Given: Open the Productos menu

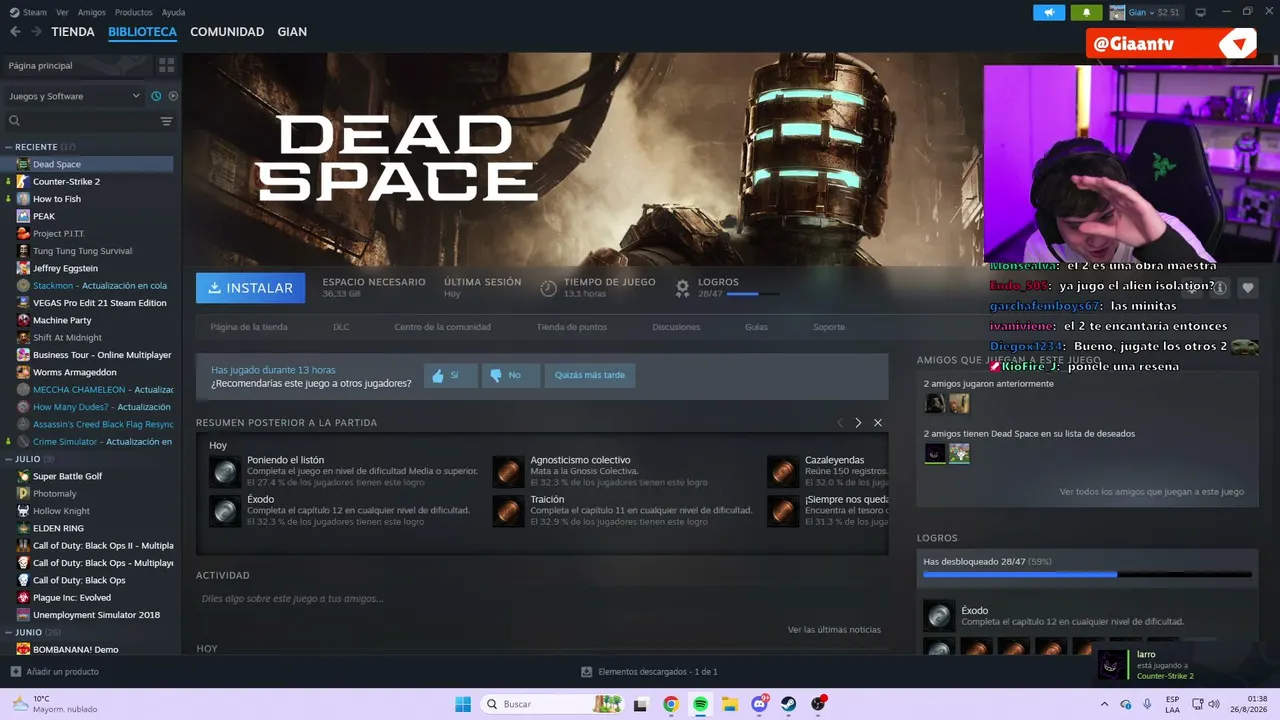Looking at the screenshot, I should pyautogui.click(x=134, y=12).
